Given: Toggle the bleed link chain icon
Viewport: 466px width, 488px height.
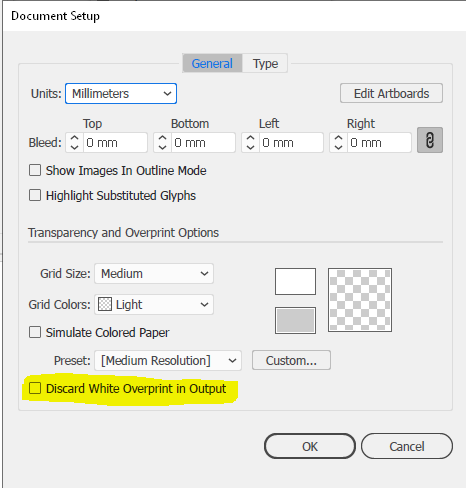Looking at the screenshot, I should tap(430, 140).
